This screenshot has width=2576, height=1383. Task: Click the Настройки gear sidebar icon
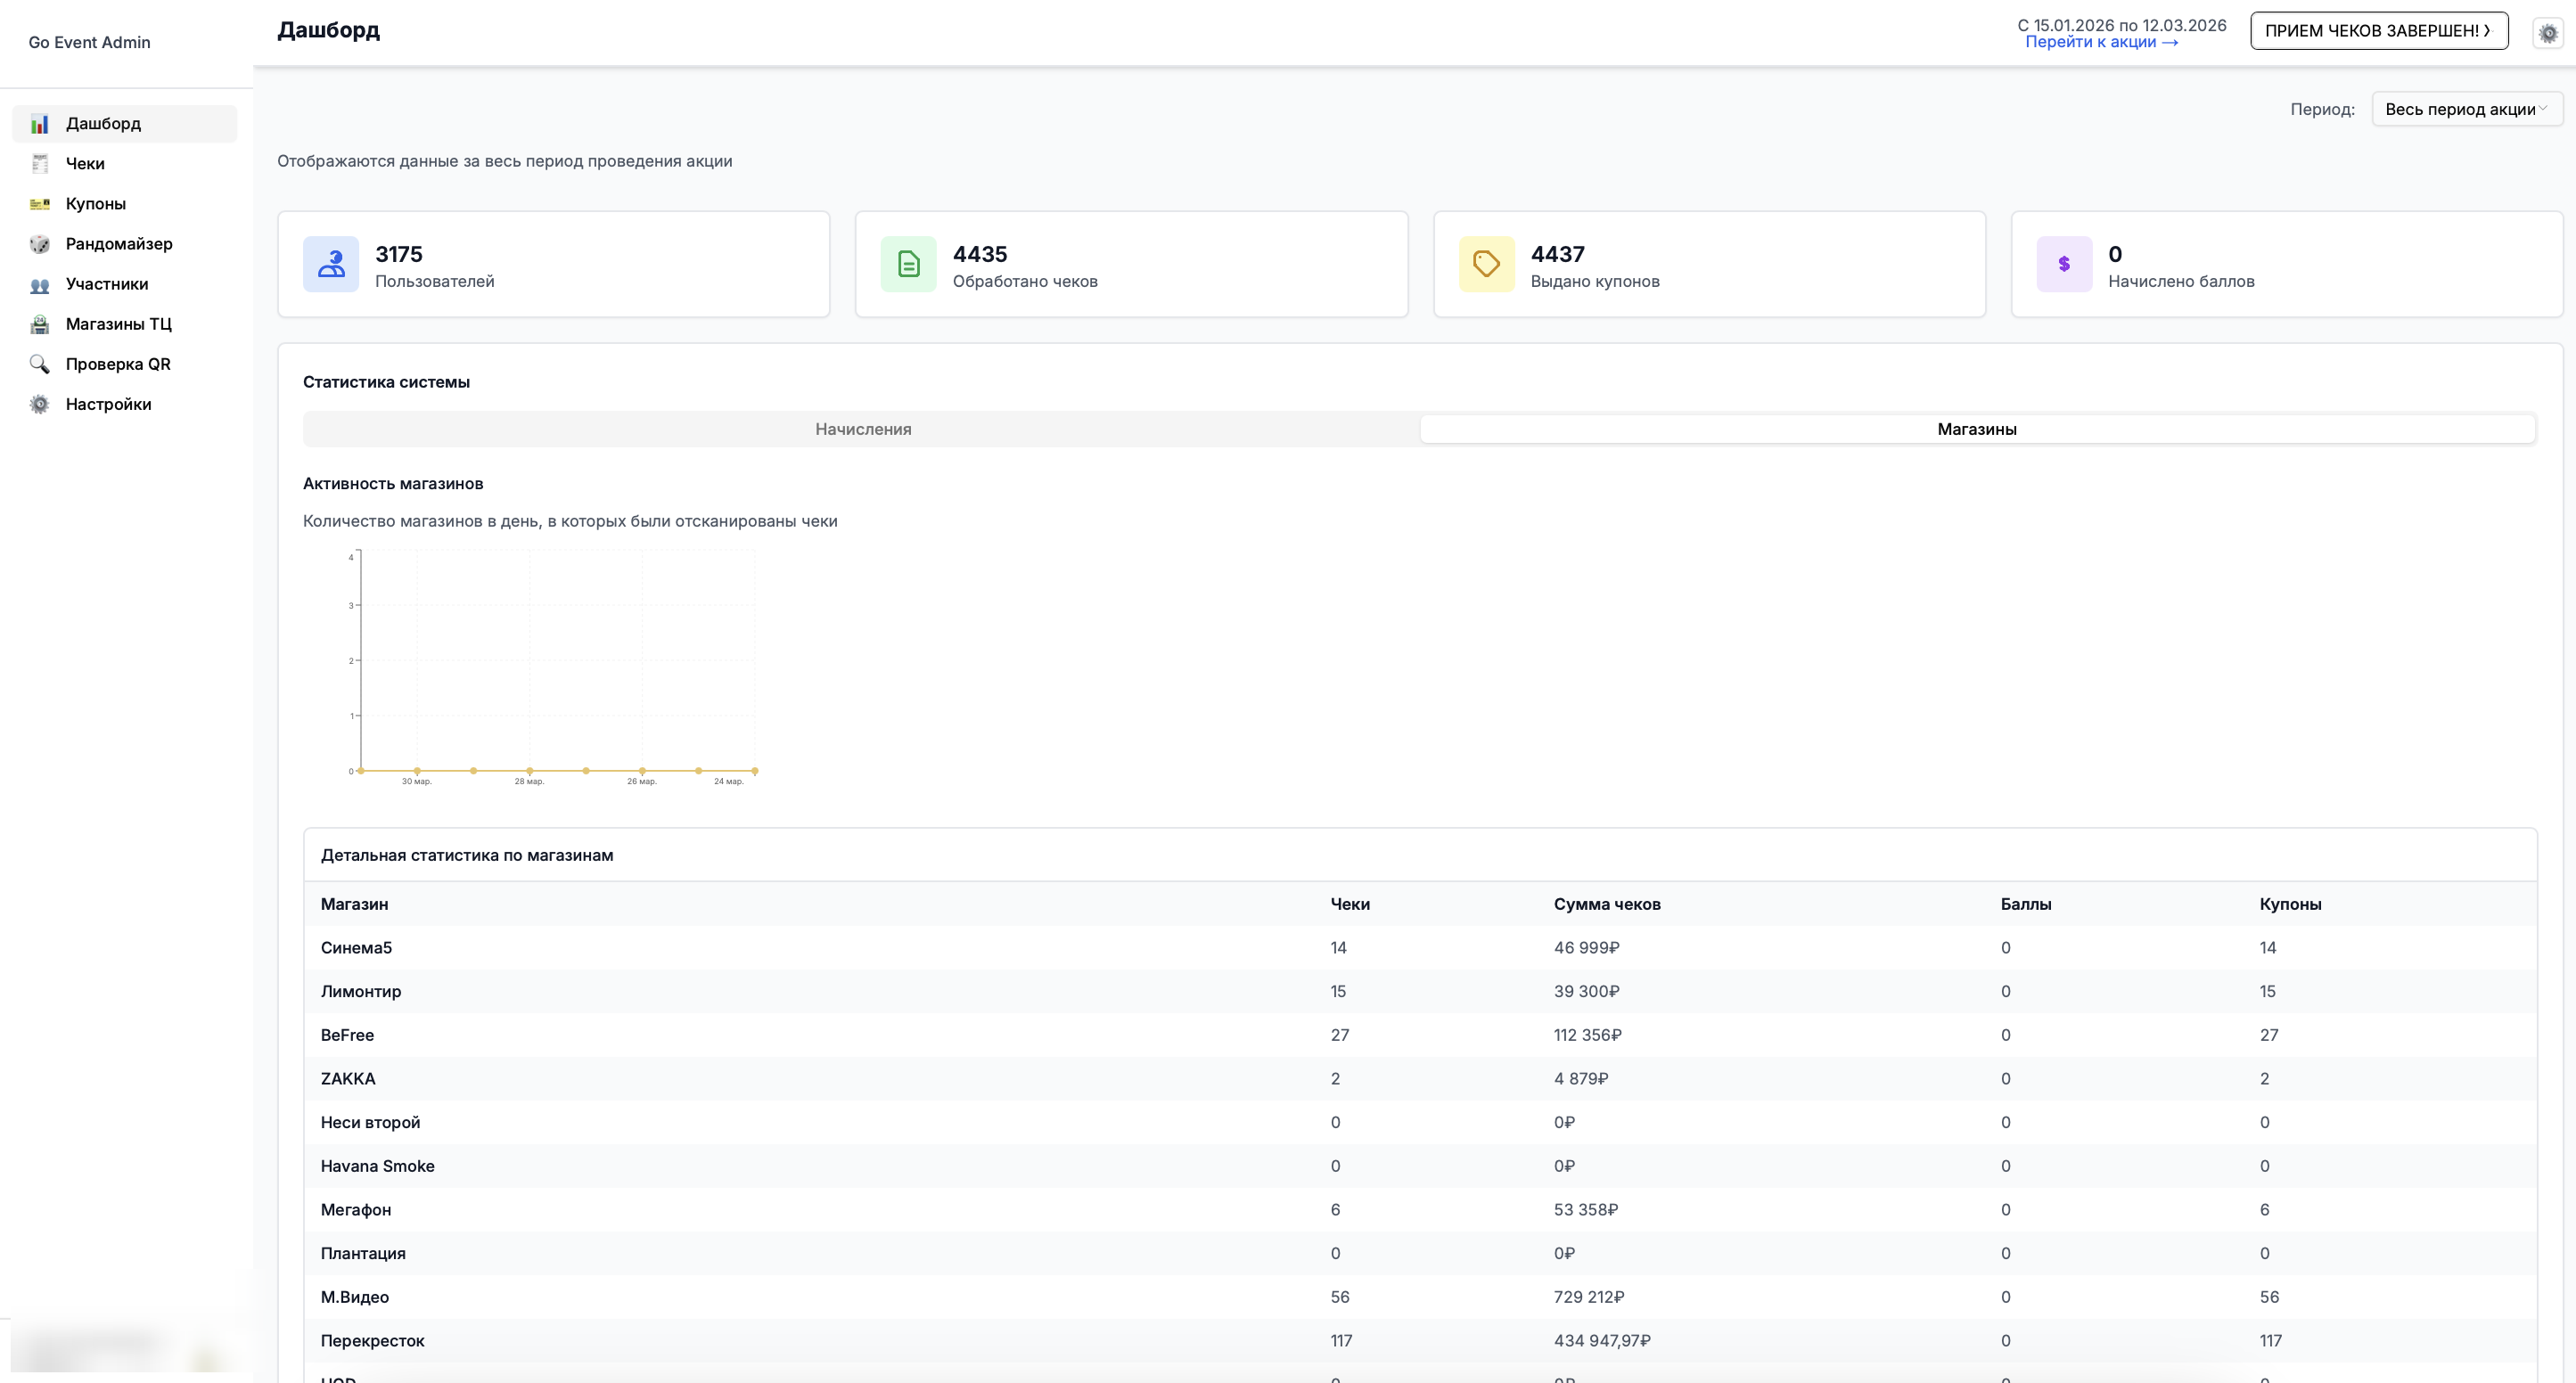point(39,404)
